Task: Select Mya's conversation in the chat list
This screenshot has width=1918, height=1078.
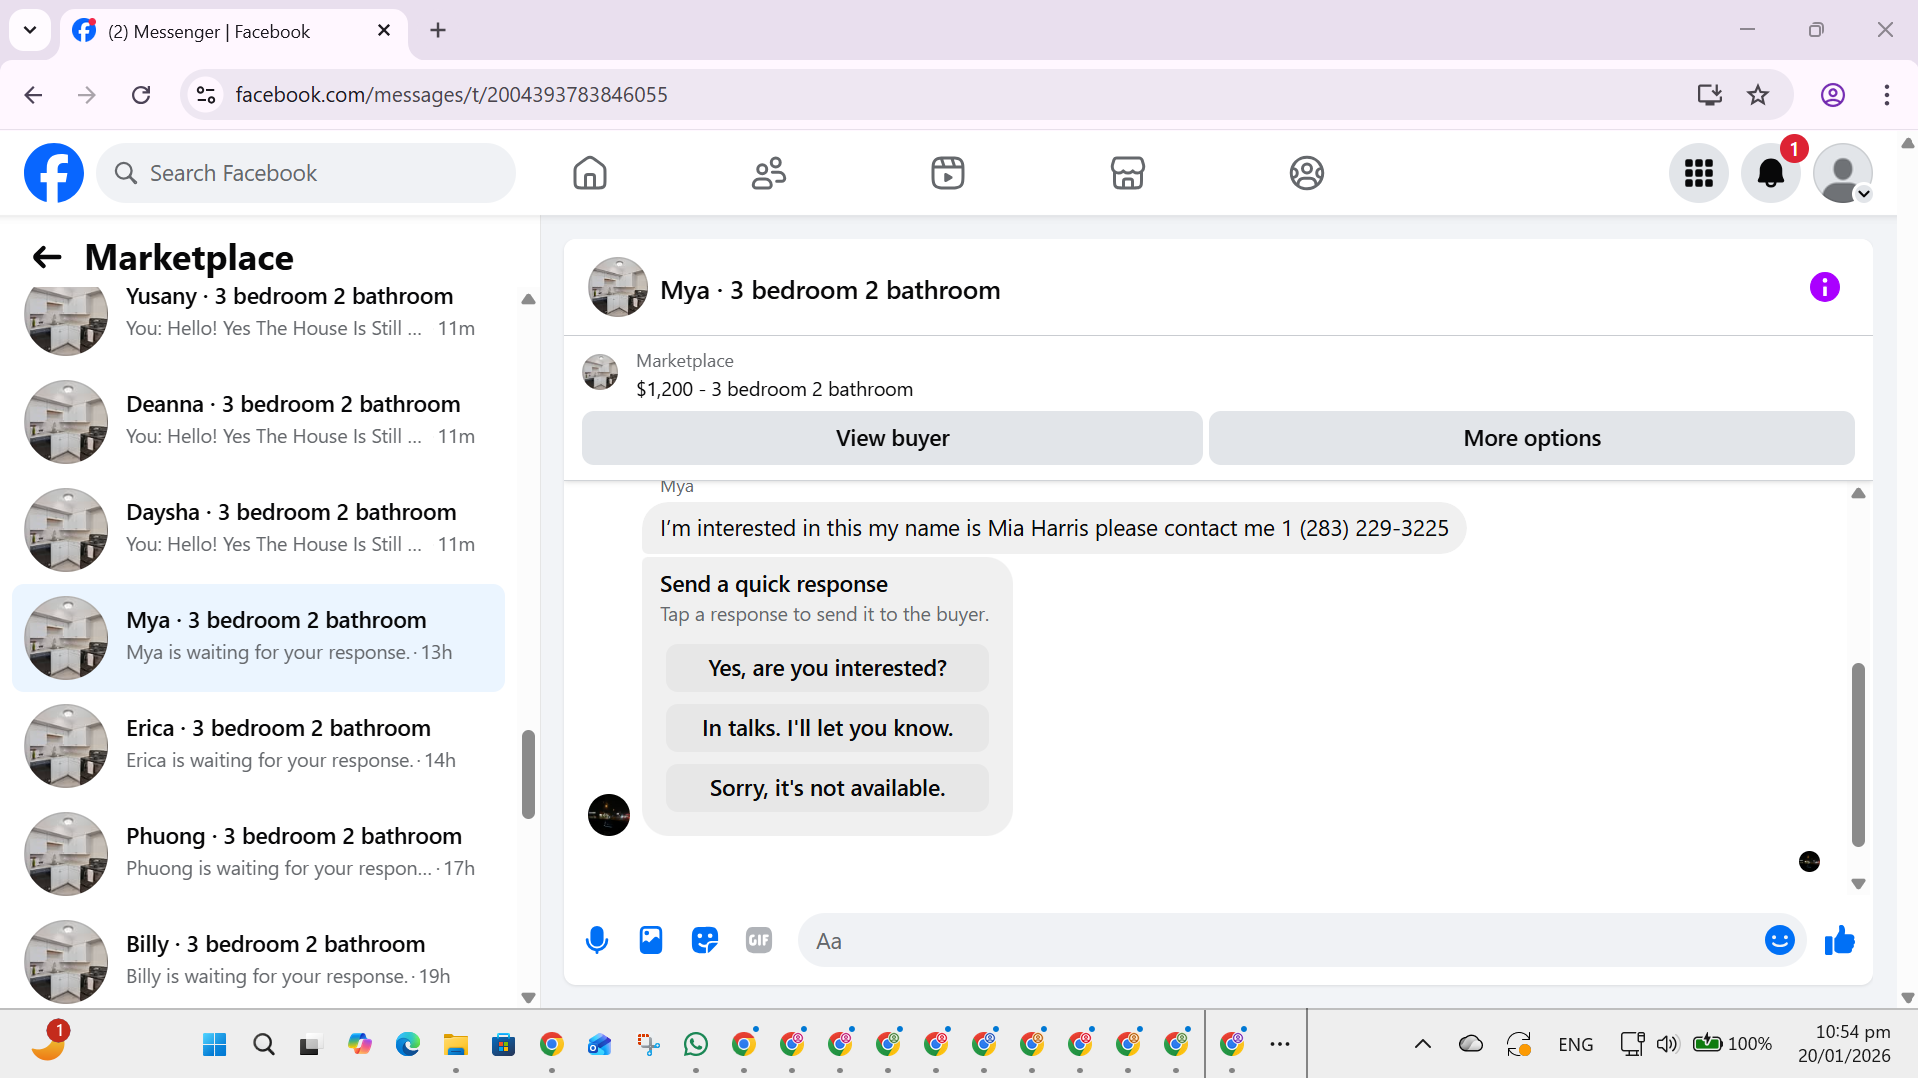Action: (258, 638)
